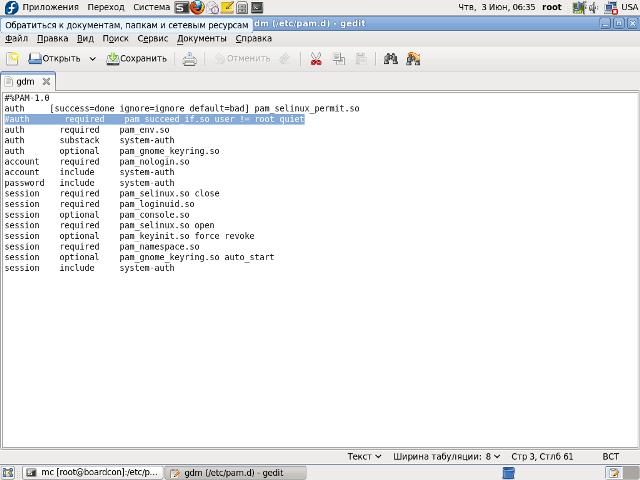Click the Cut scissors icon
The height and width of the screenshot is (480, 640).
[315, 59]
